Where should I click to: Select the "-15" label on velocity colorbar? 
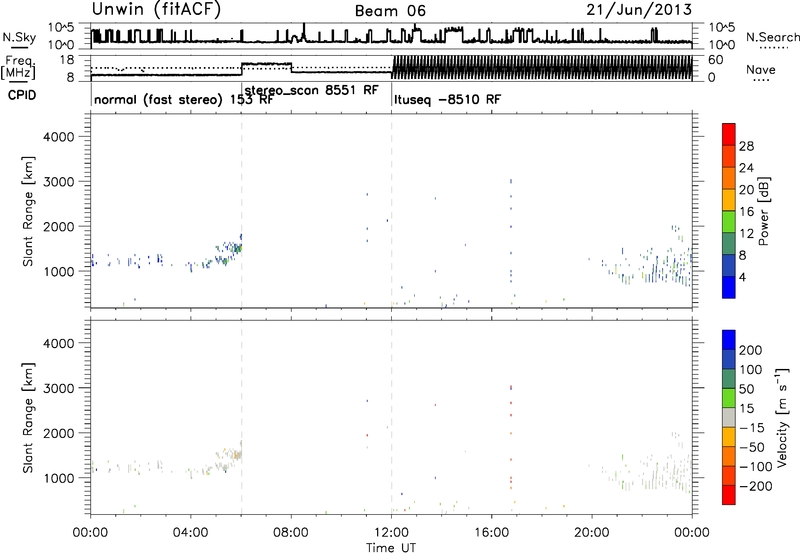[x=752, y=428]
